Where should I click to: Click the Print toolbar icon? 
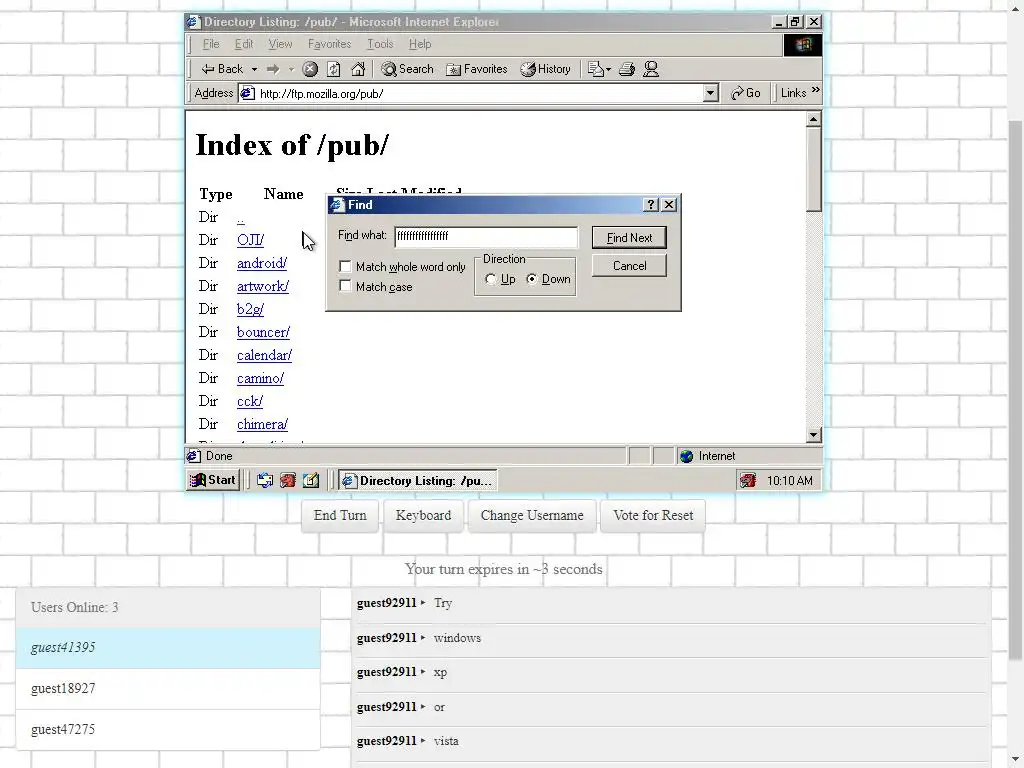point(627,69)
